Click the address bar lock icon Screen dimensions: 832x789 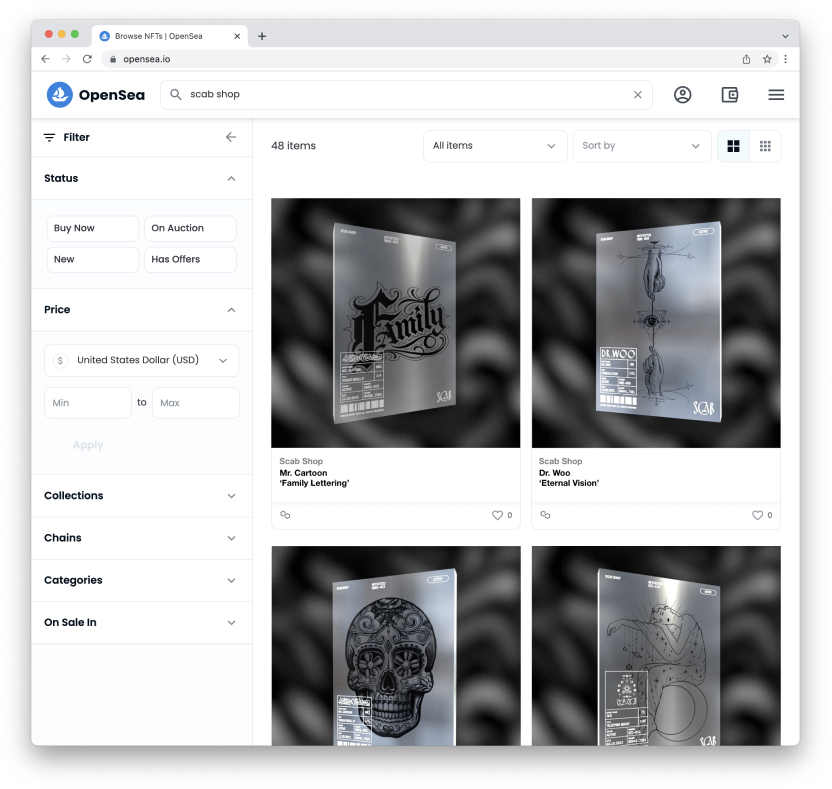tap(112, 59)
